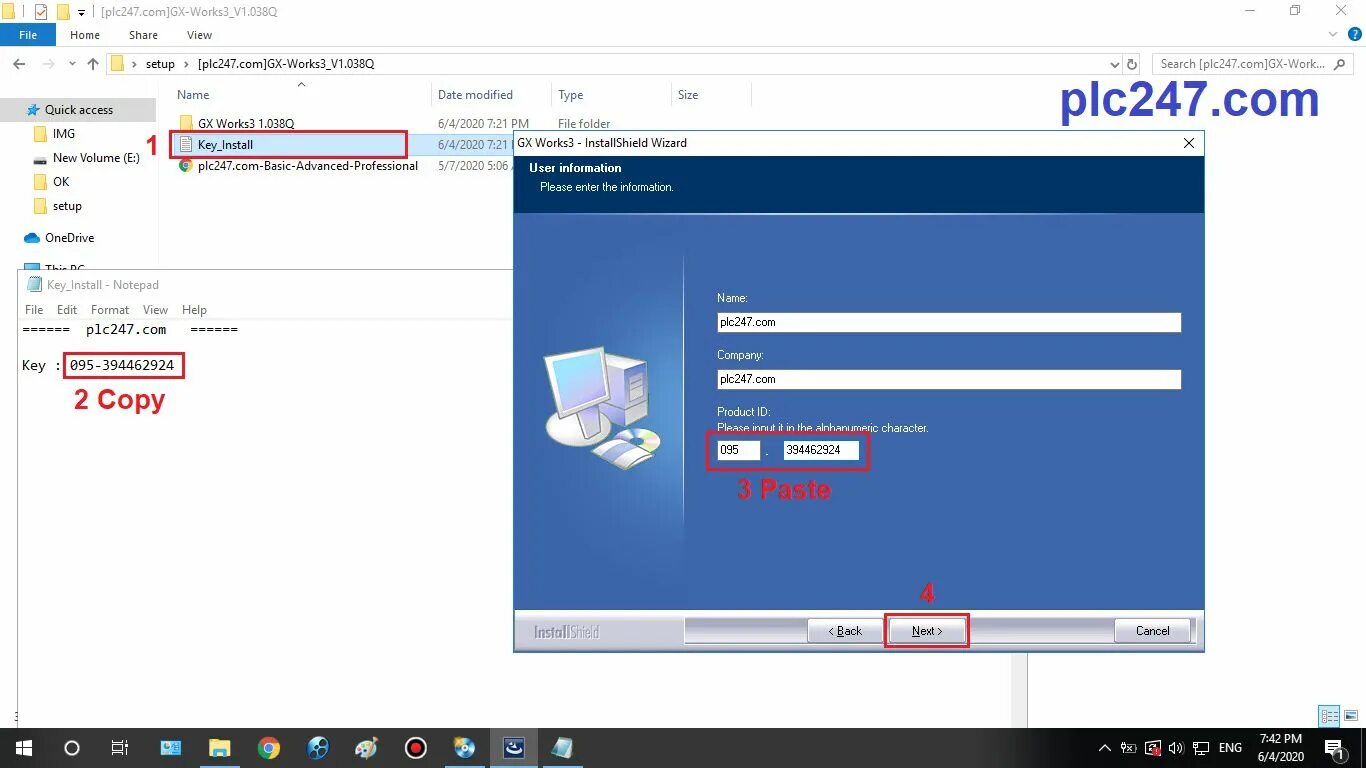
Task: Click Product ID first field 095
Action: pos(738,450)
